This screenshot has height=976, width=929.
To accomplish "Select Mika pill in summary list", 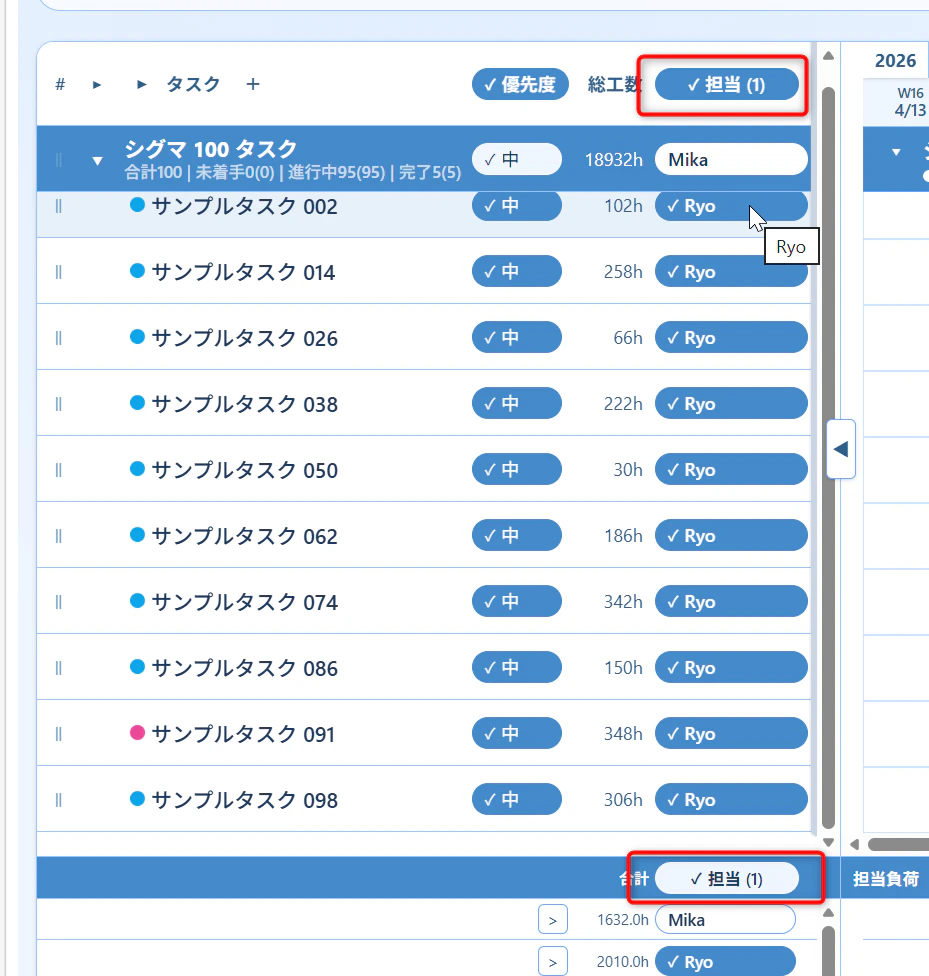I will click(x=725, y=919).
